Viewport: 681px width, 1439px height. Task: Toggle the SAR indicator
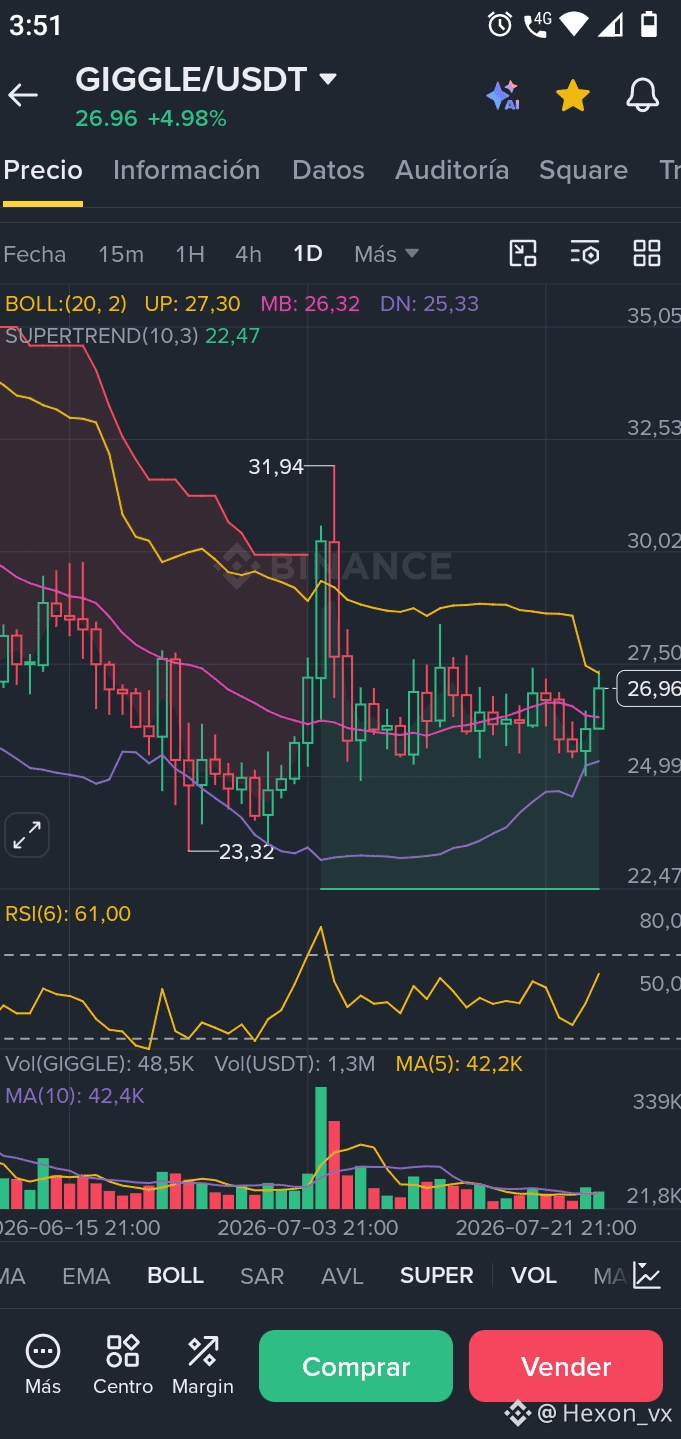tap(262, 1275)
